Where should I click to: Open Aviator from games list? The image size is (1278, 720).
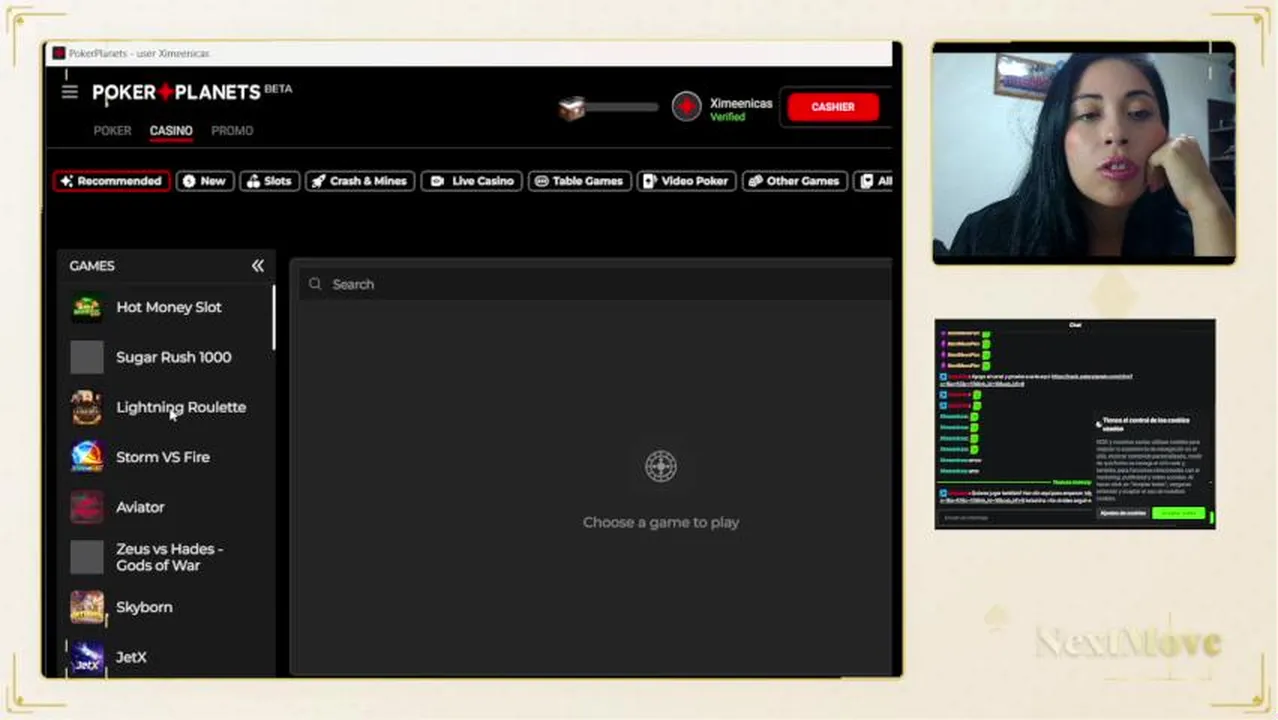(140, 507)
